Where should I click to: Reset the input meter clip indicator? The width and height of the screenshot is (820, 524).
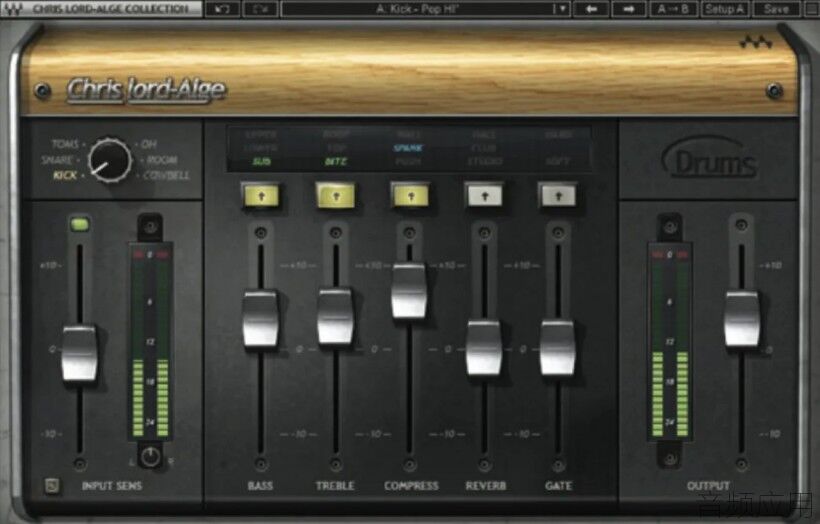[150, 255]
